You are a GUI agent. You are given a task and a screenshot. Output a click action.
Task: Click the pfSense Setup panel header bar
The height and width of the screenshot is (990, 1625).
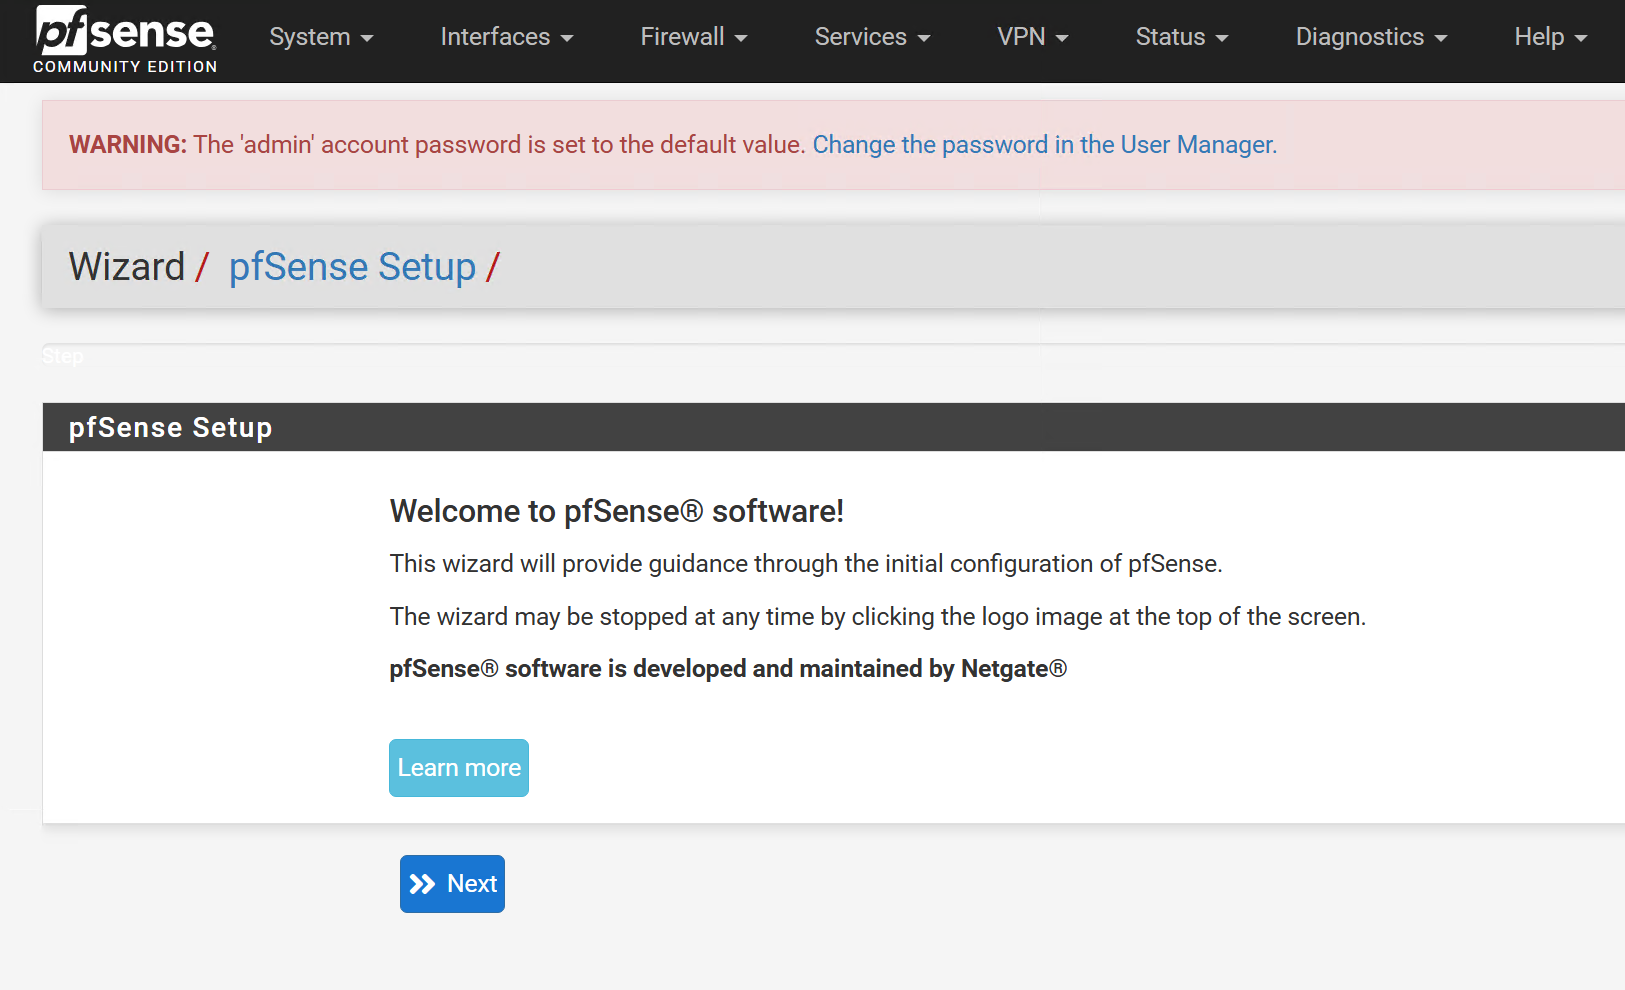(800, 427)
